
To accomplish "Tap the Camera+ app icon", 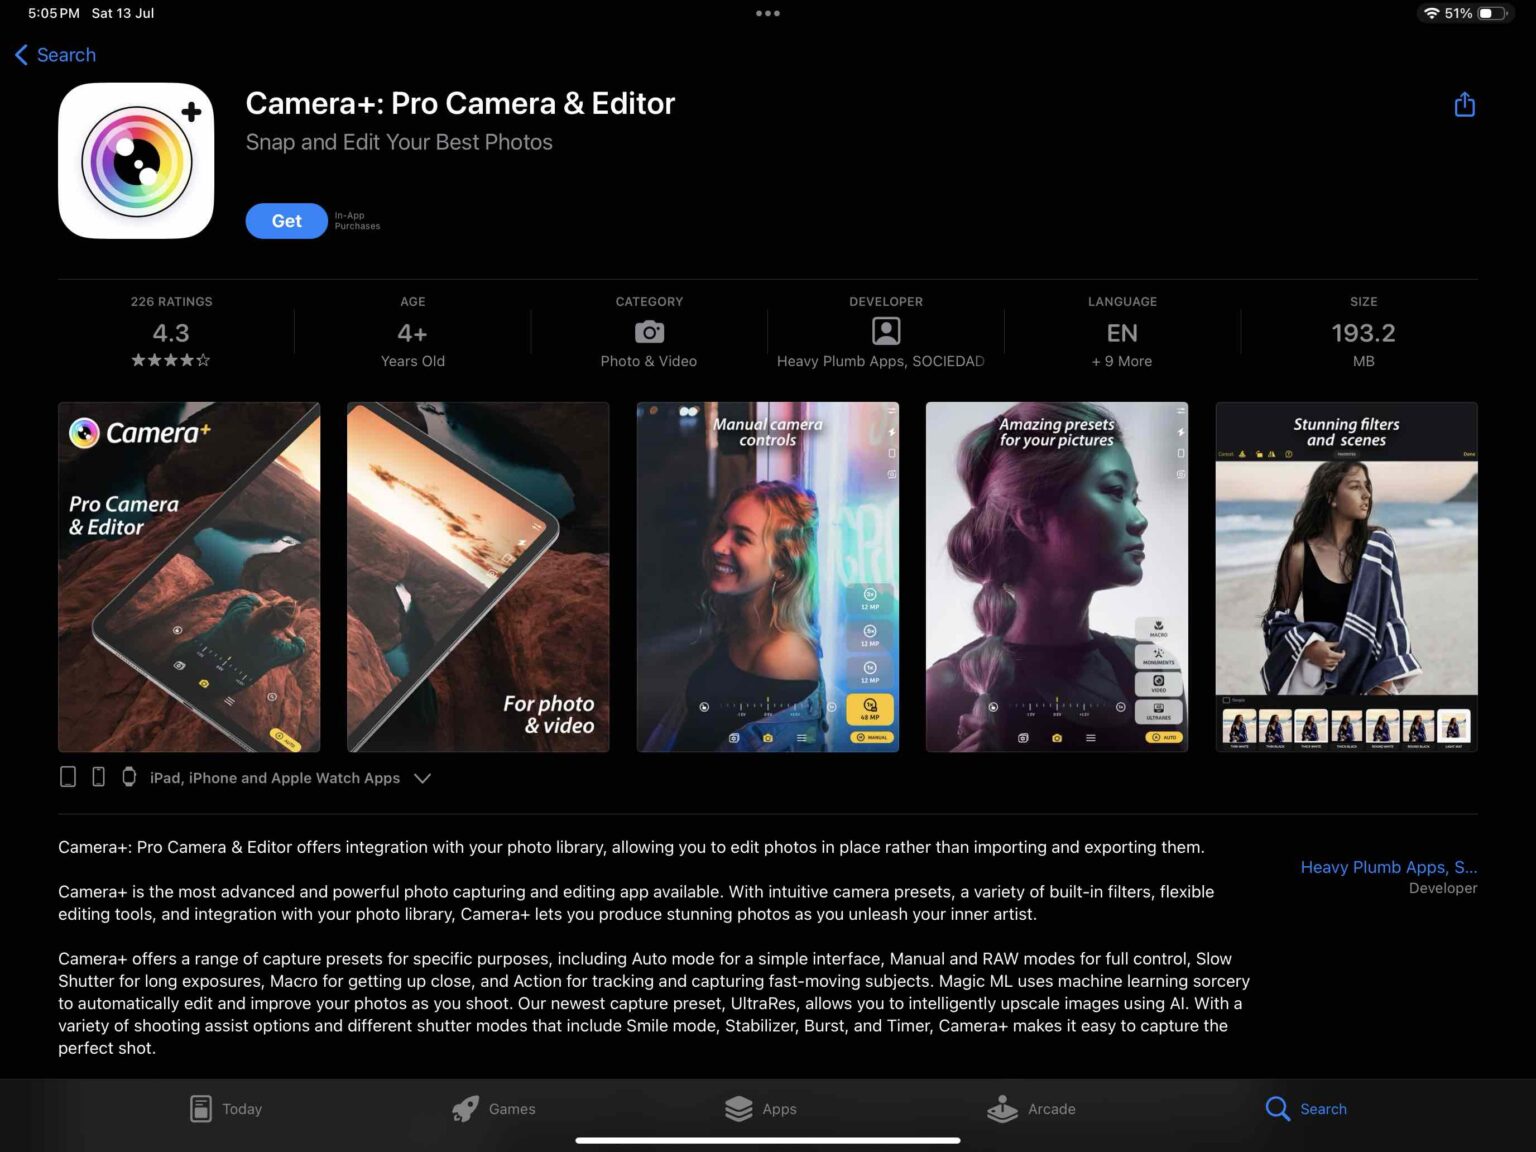I will point(136,160).
